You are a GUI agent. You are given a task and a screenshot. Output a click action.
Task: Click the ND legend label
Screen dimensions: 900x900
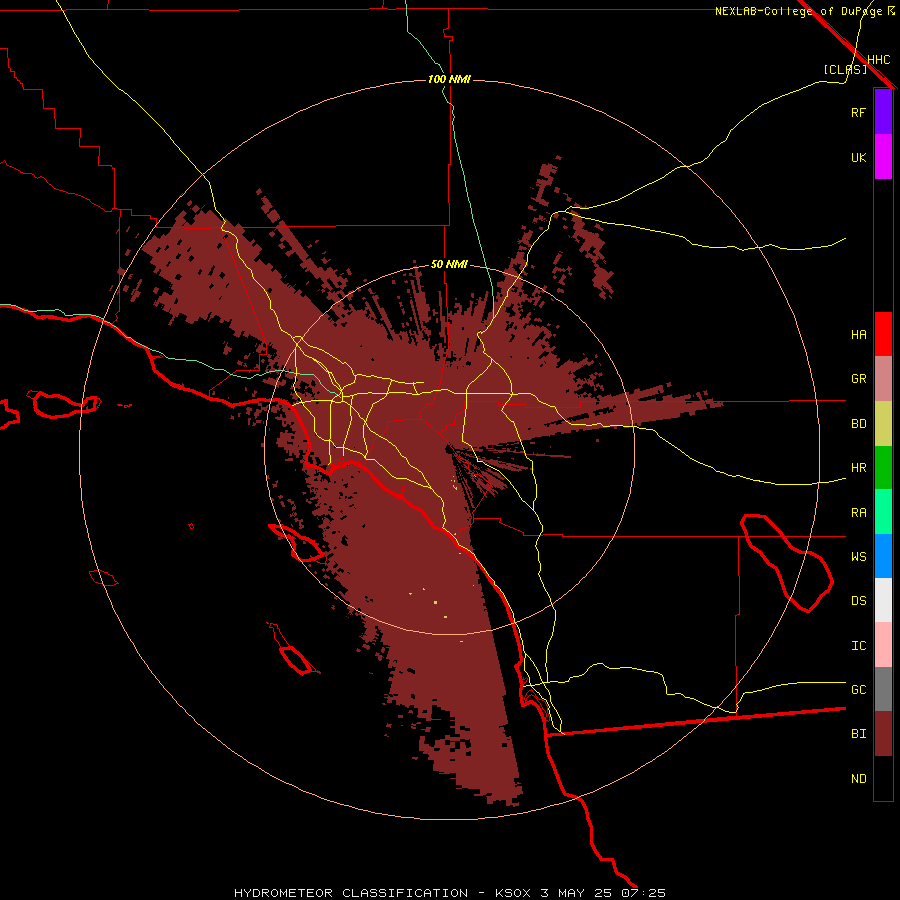858,779
